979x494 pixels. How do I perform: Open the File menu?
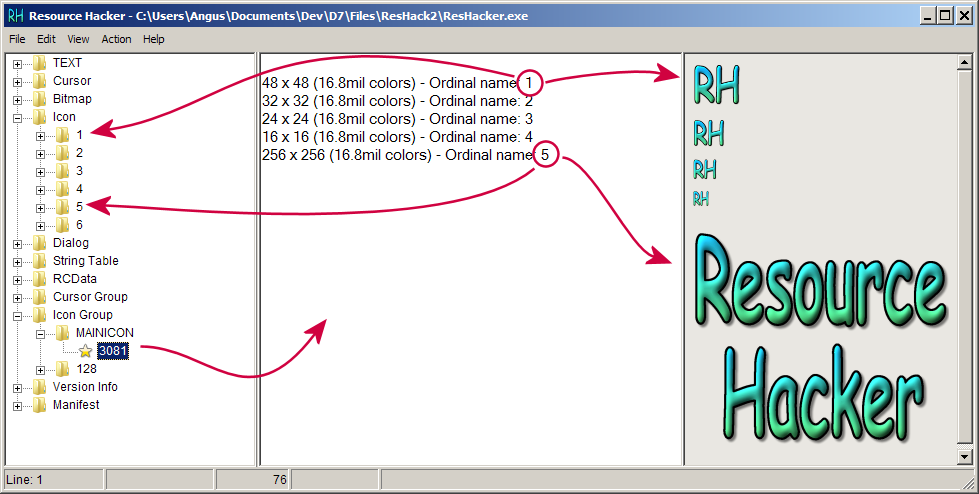tap(17, 39)
